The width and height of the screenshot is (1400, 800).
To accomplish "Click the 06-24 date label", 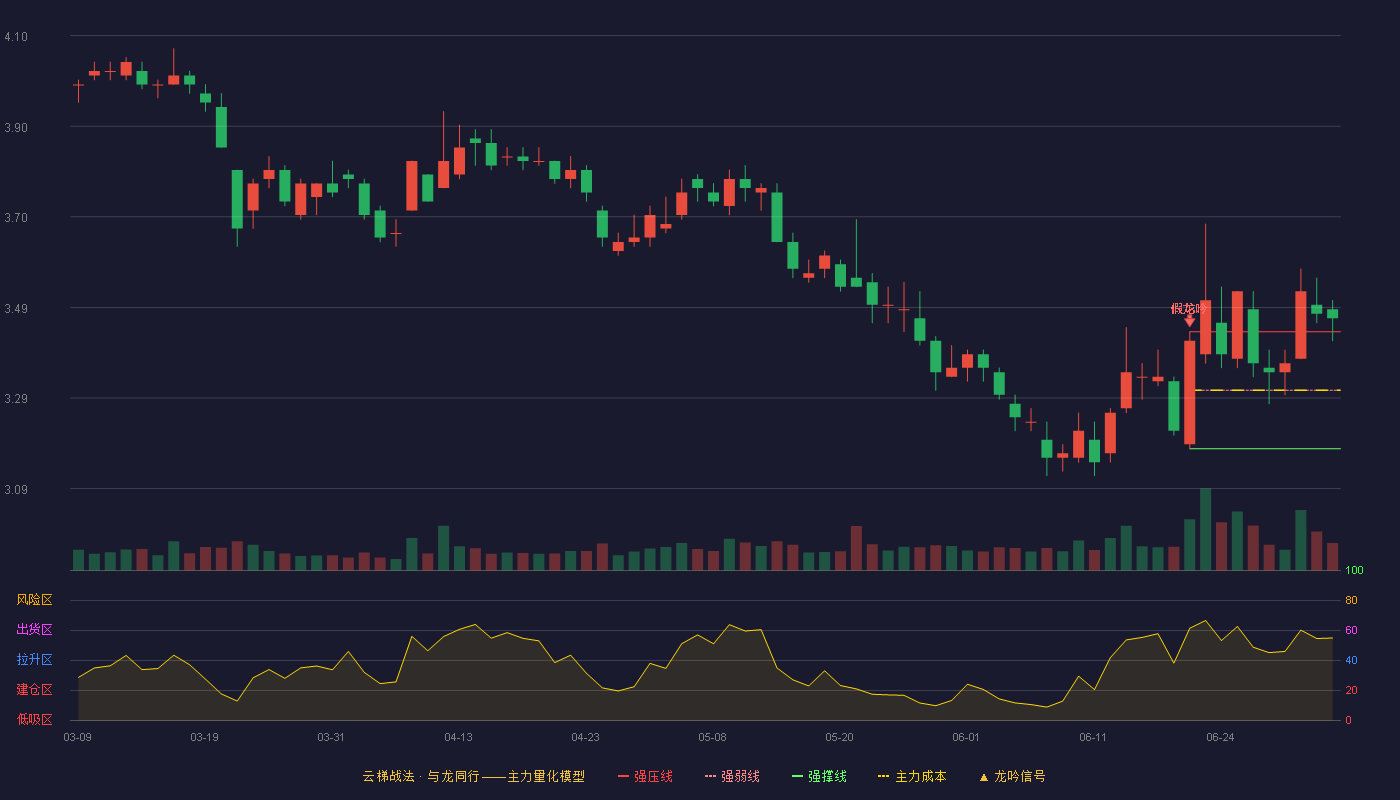I will point(1220,737).
